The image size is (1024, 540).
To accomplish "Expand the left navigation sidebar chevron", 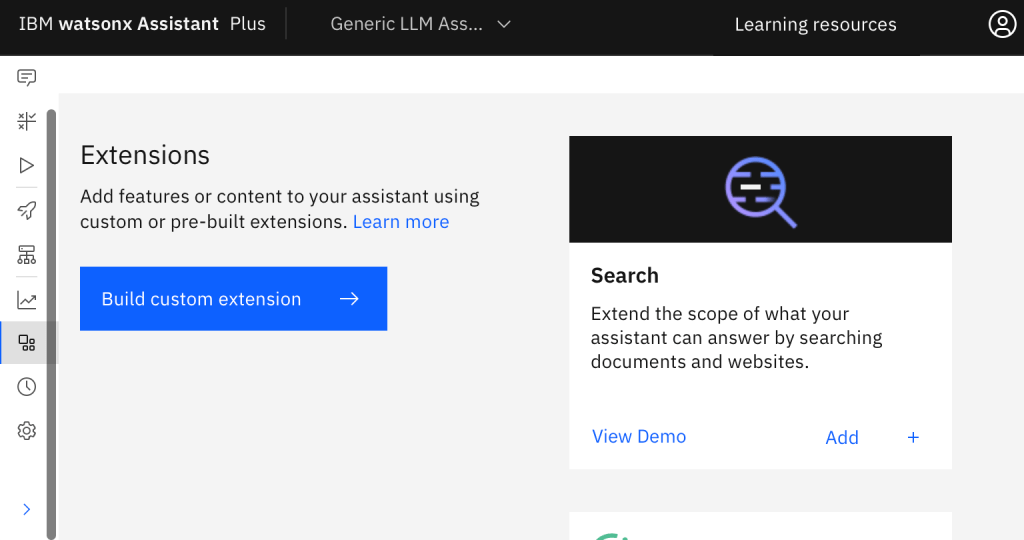I will pos(27,510).
